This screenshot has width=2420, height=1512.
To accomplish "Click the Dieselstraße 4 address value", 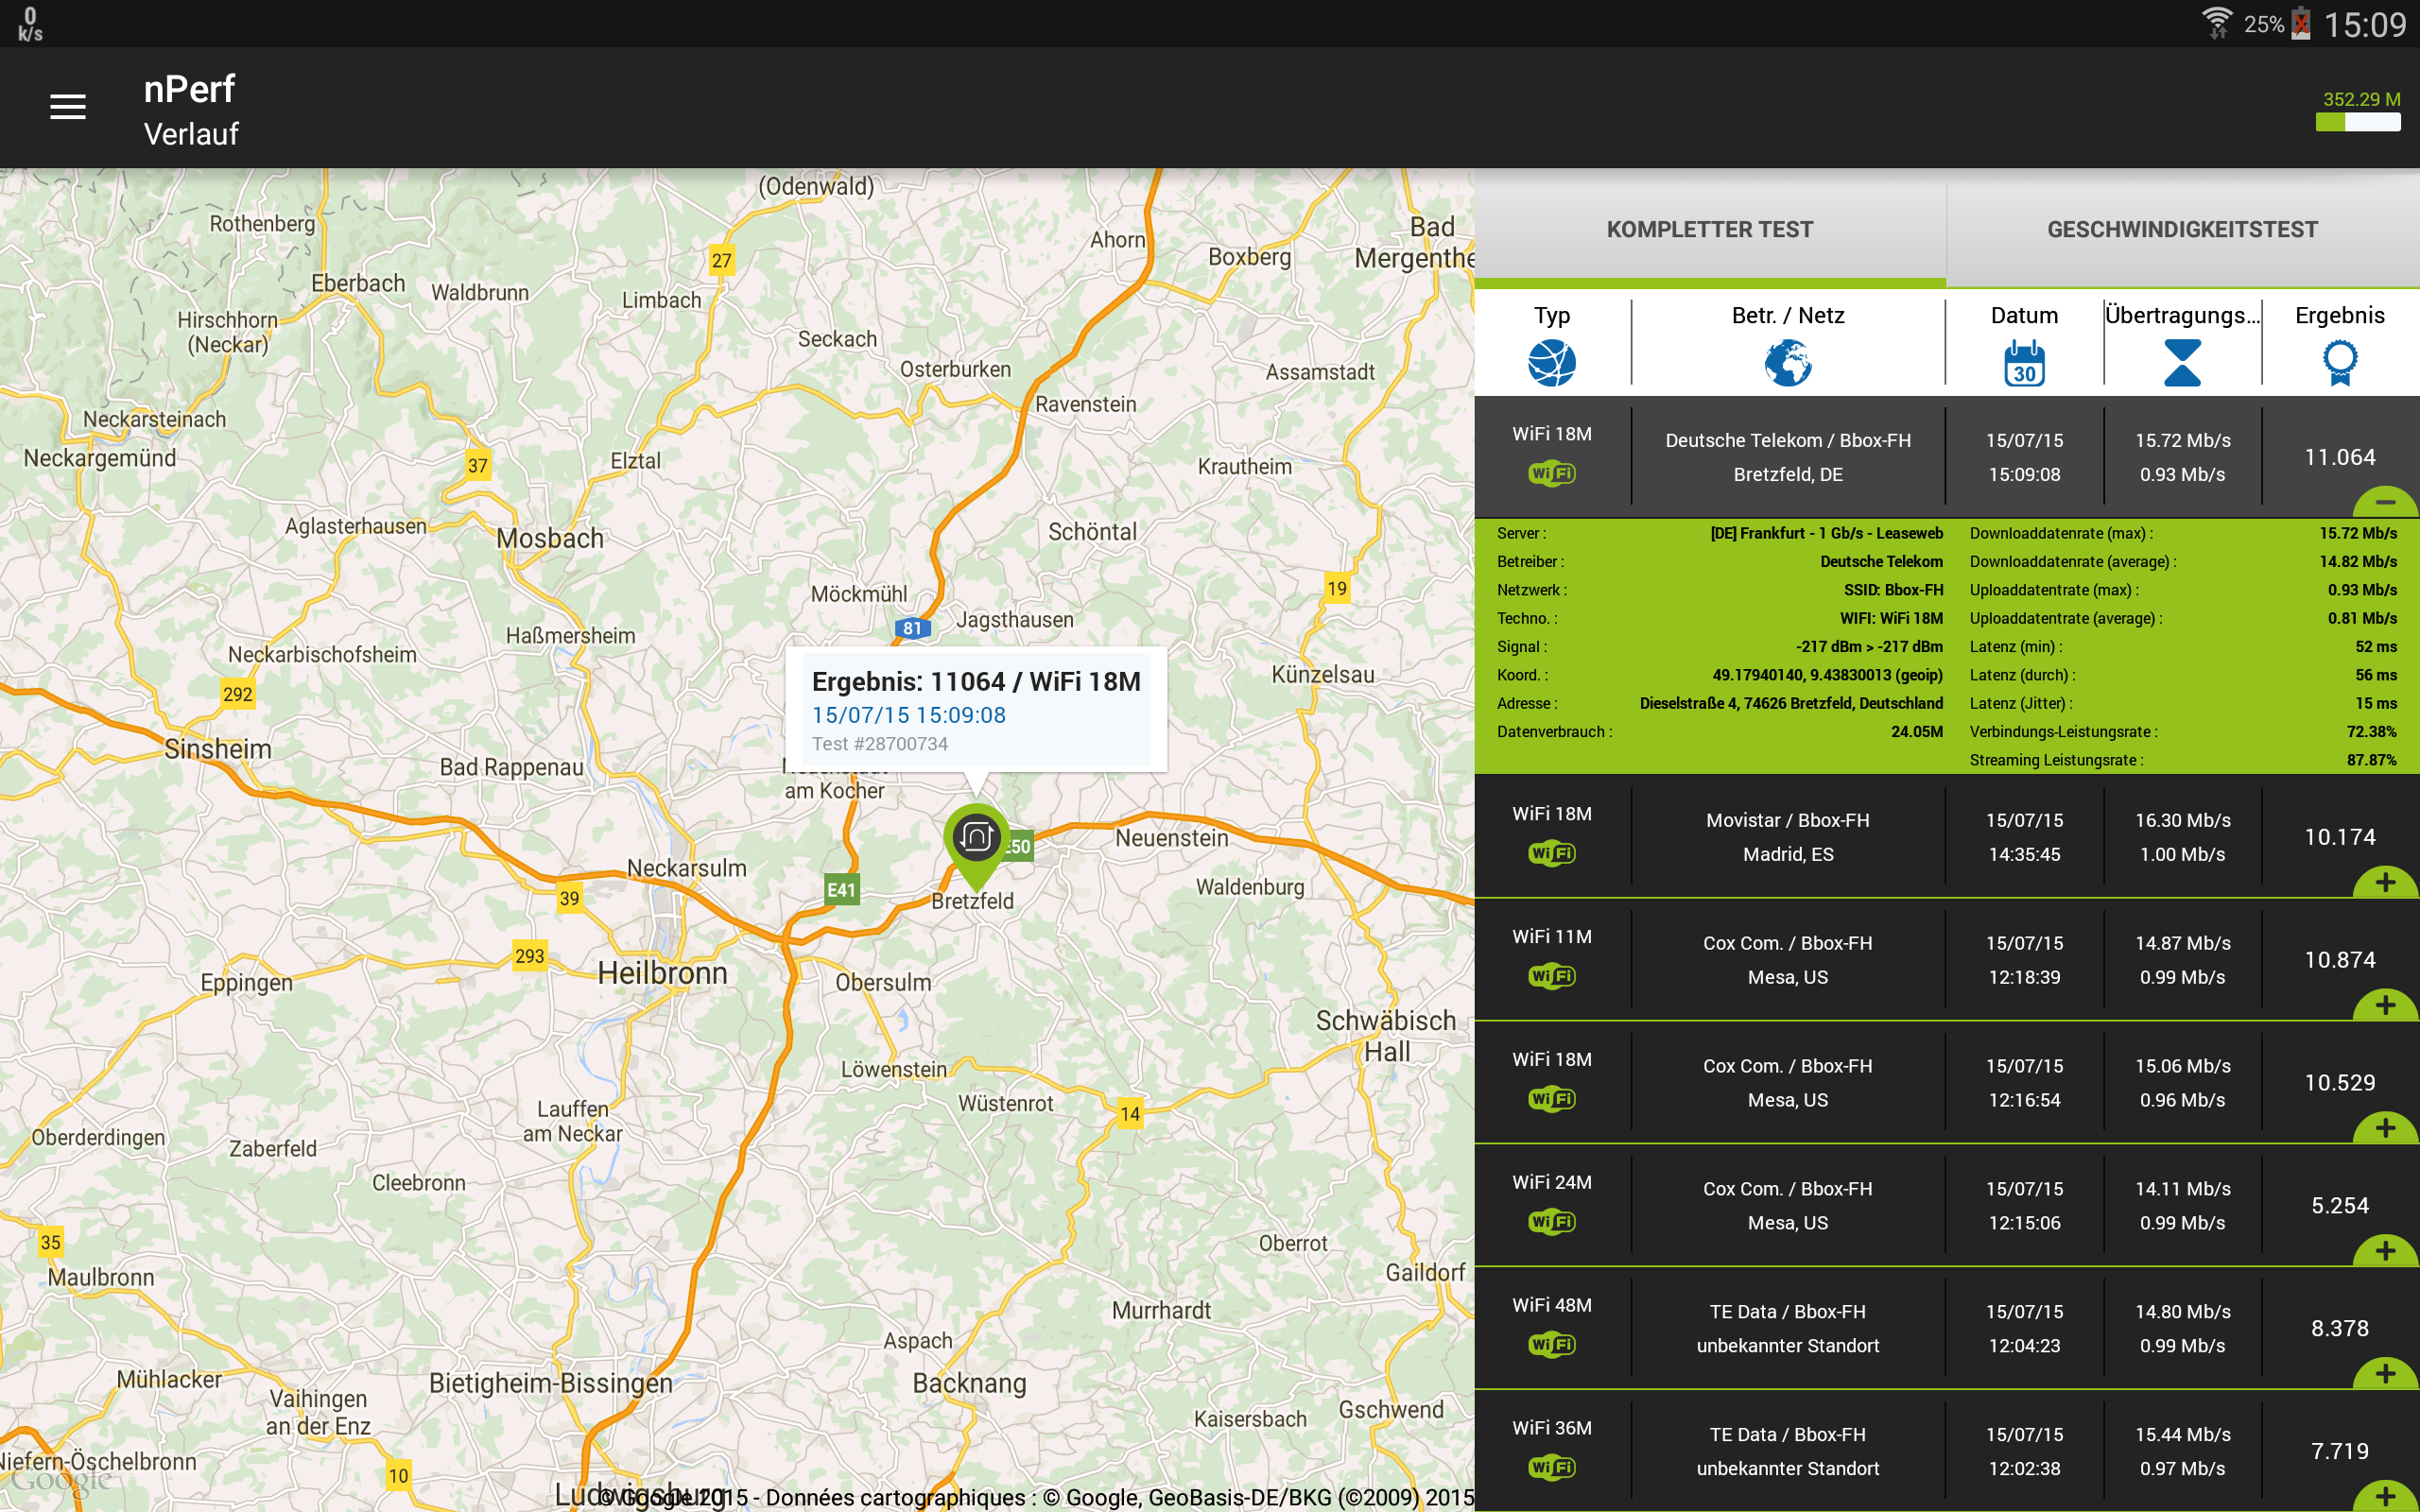I will pos(1791,704).
